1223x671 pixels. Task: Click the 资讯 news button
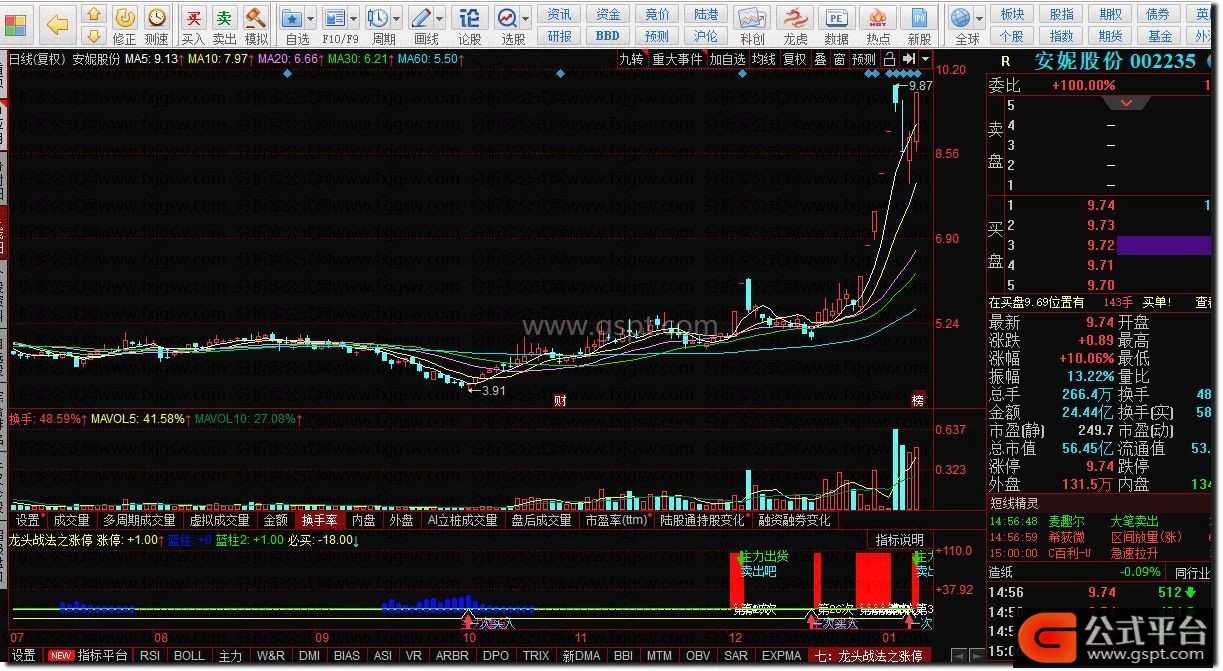click(560, 14)
